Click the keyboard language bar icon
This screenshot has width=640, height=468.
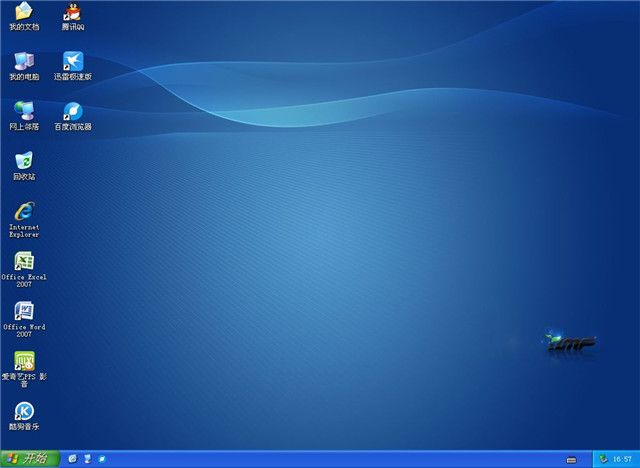[571, 459]
